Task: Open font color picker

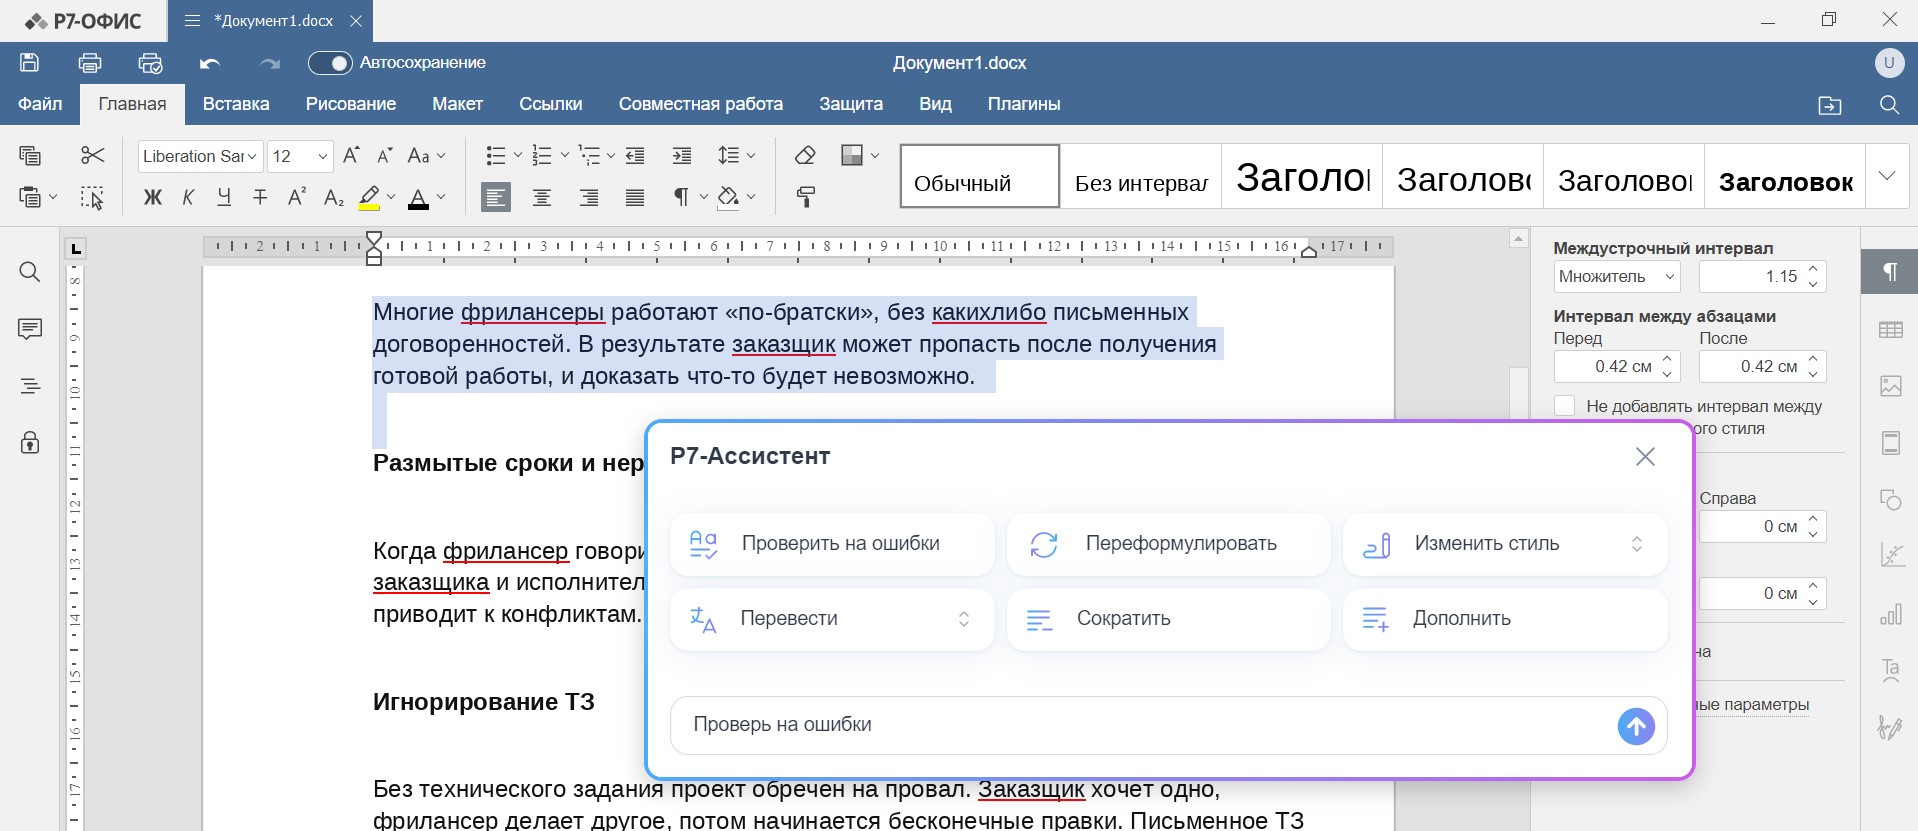Action: point(441,197)
